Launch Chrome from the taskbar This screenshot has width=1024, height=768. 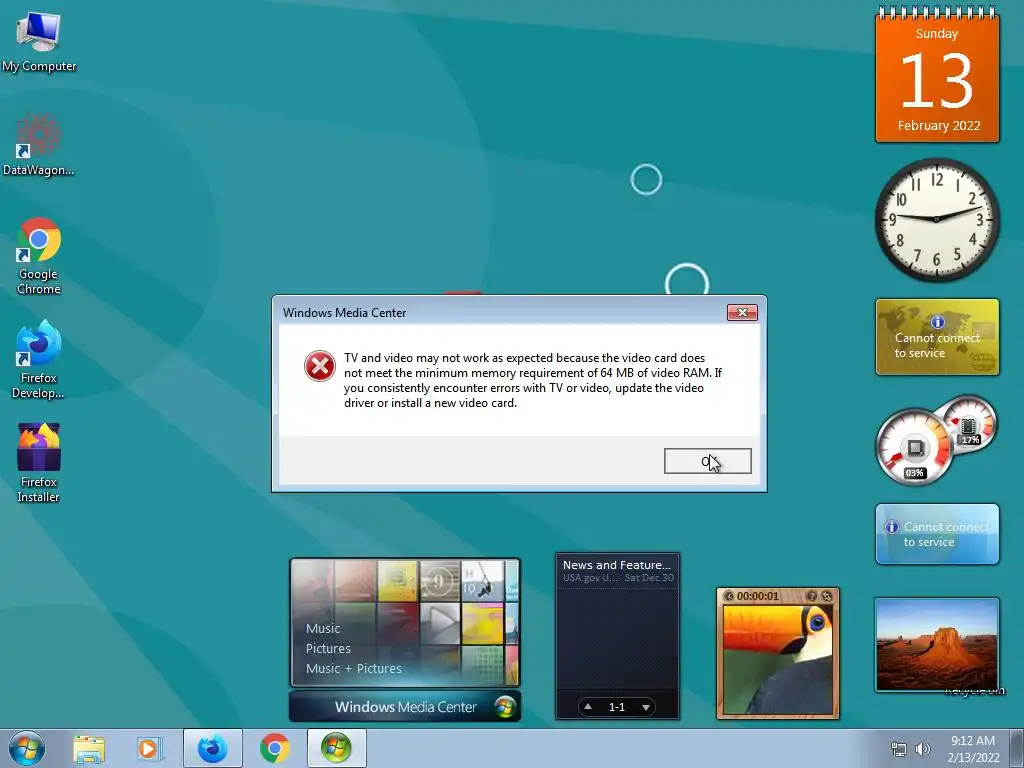coord(275,748)
